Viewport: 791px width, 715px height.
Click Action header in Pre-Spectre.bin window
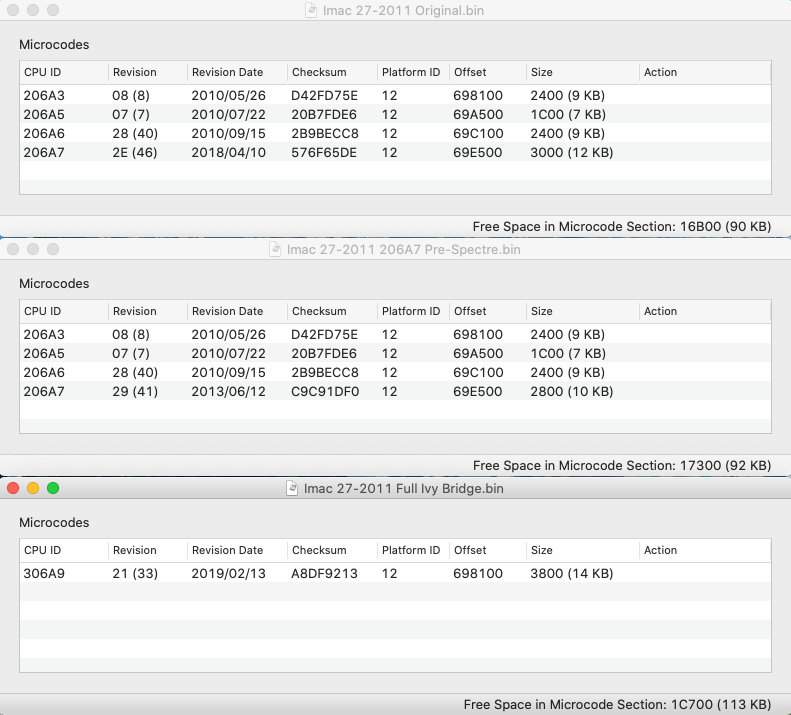[x=705, y=311]
